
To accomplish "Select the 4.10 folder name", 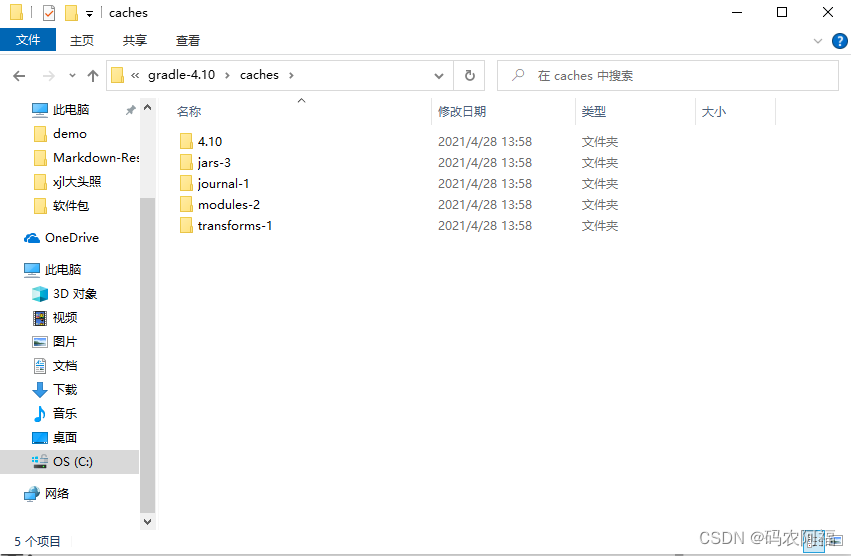I will [x=210, y=142].
